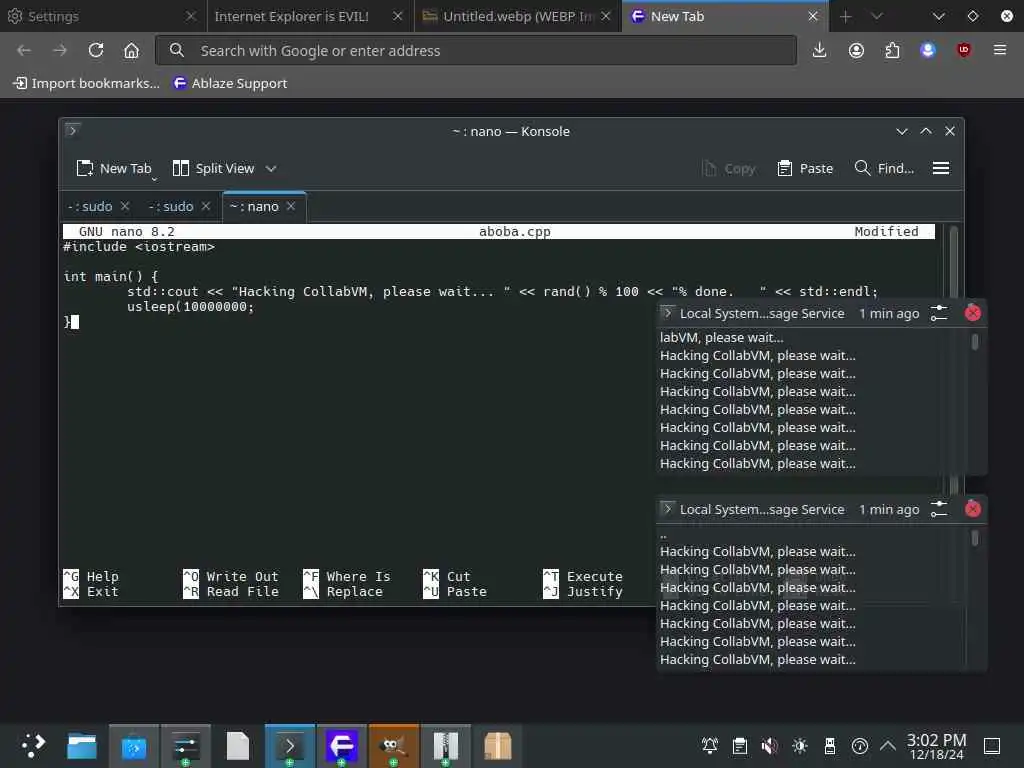Switch to first sudo Konsole tab
This screenshot has width=1024, height=768.
[x=90, y=206]
